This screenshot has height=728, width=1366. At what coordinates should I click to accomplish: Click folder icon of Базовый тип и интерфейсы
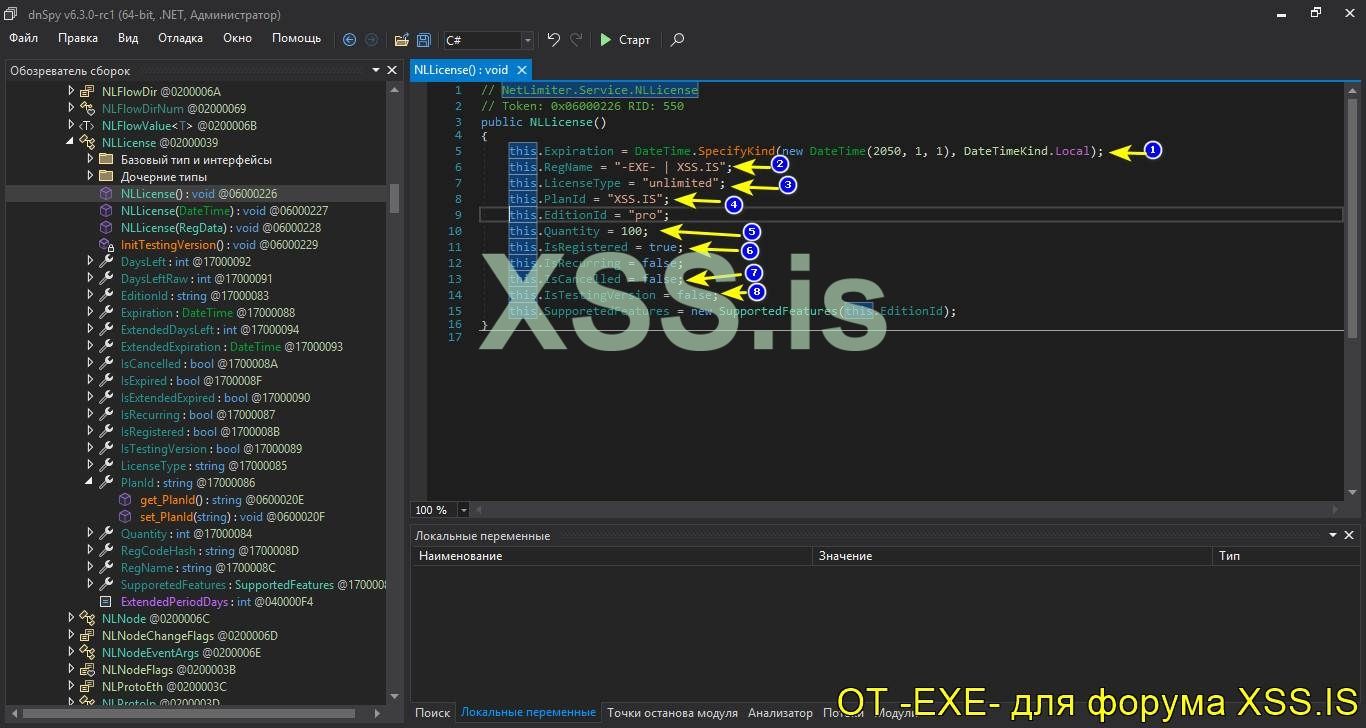coord(106,160)
